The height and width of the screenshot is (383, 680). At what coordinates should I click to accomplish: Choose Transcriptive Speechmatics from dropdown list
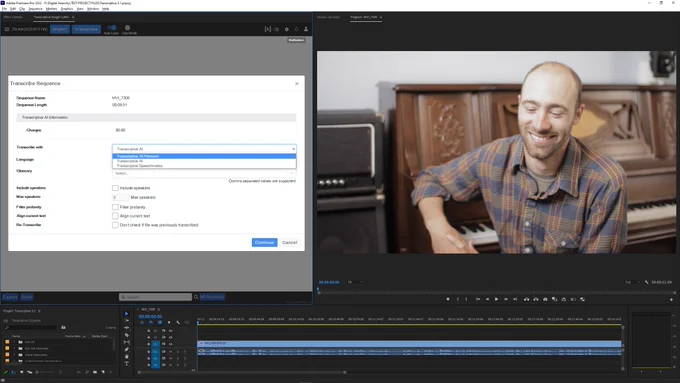[204, 166]
